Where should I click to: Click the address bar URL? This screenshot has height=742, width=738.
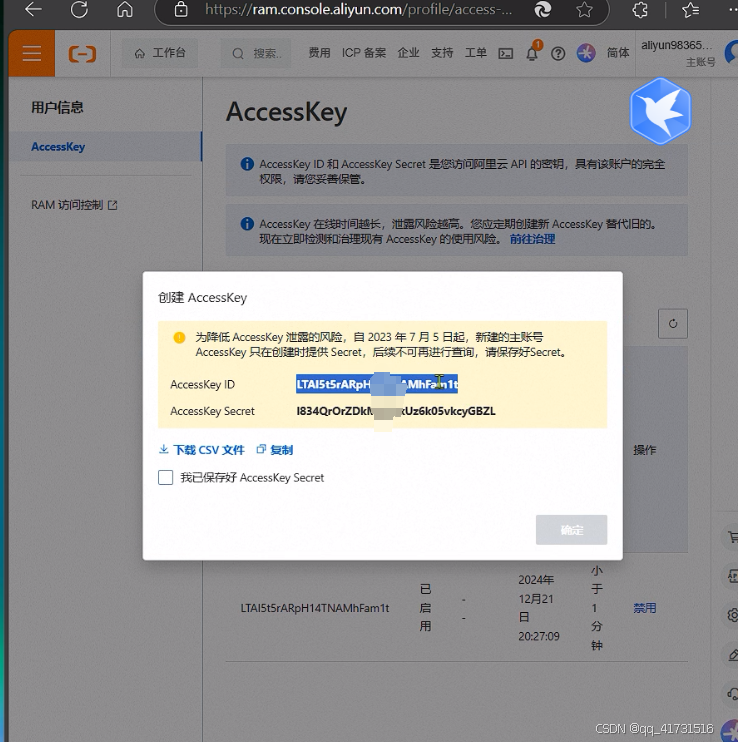tap(358, 9)
